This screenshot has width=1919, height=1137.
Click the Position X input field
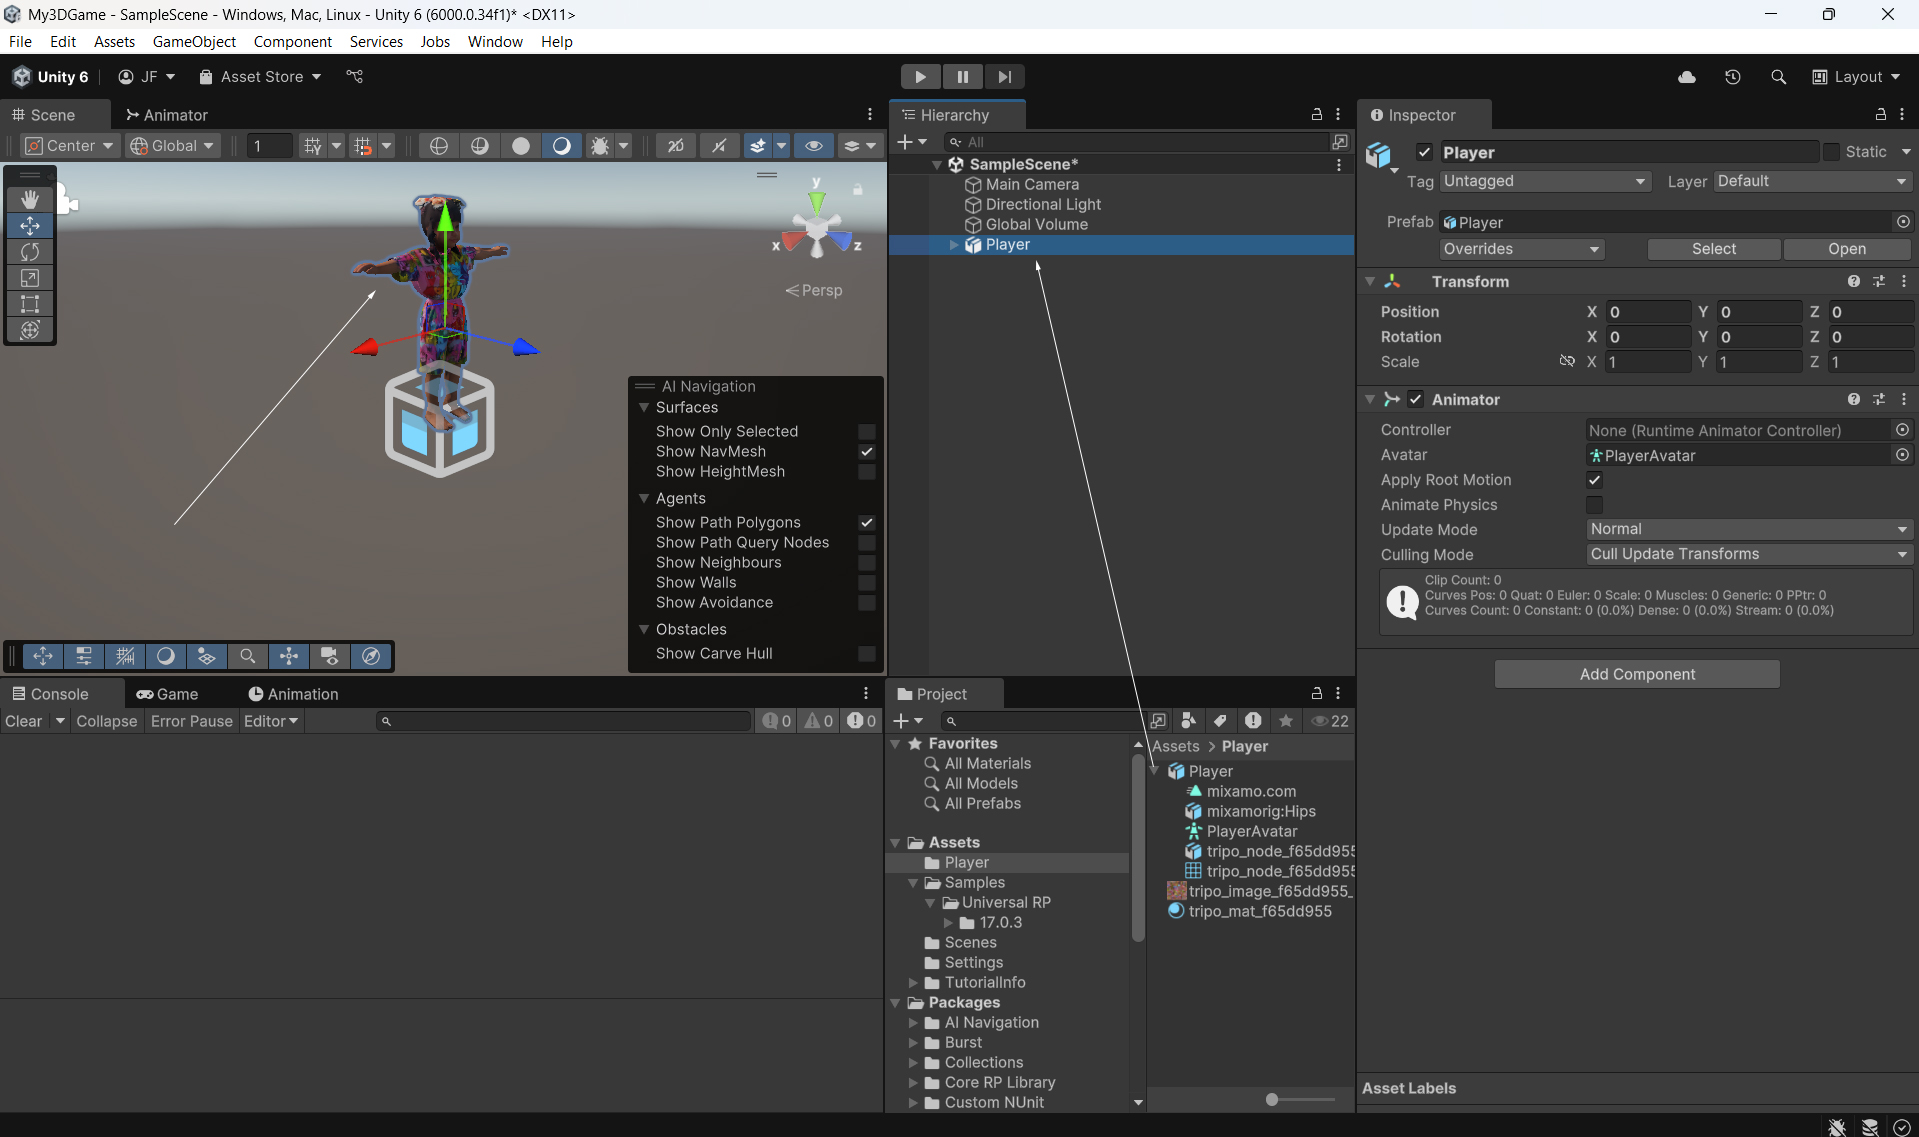pyautogui.click(x=1647, y=312)
